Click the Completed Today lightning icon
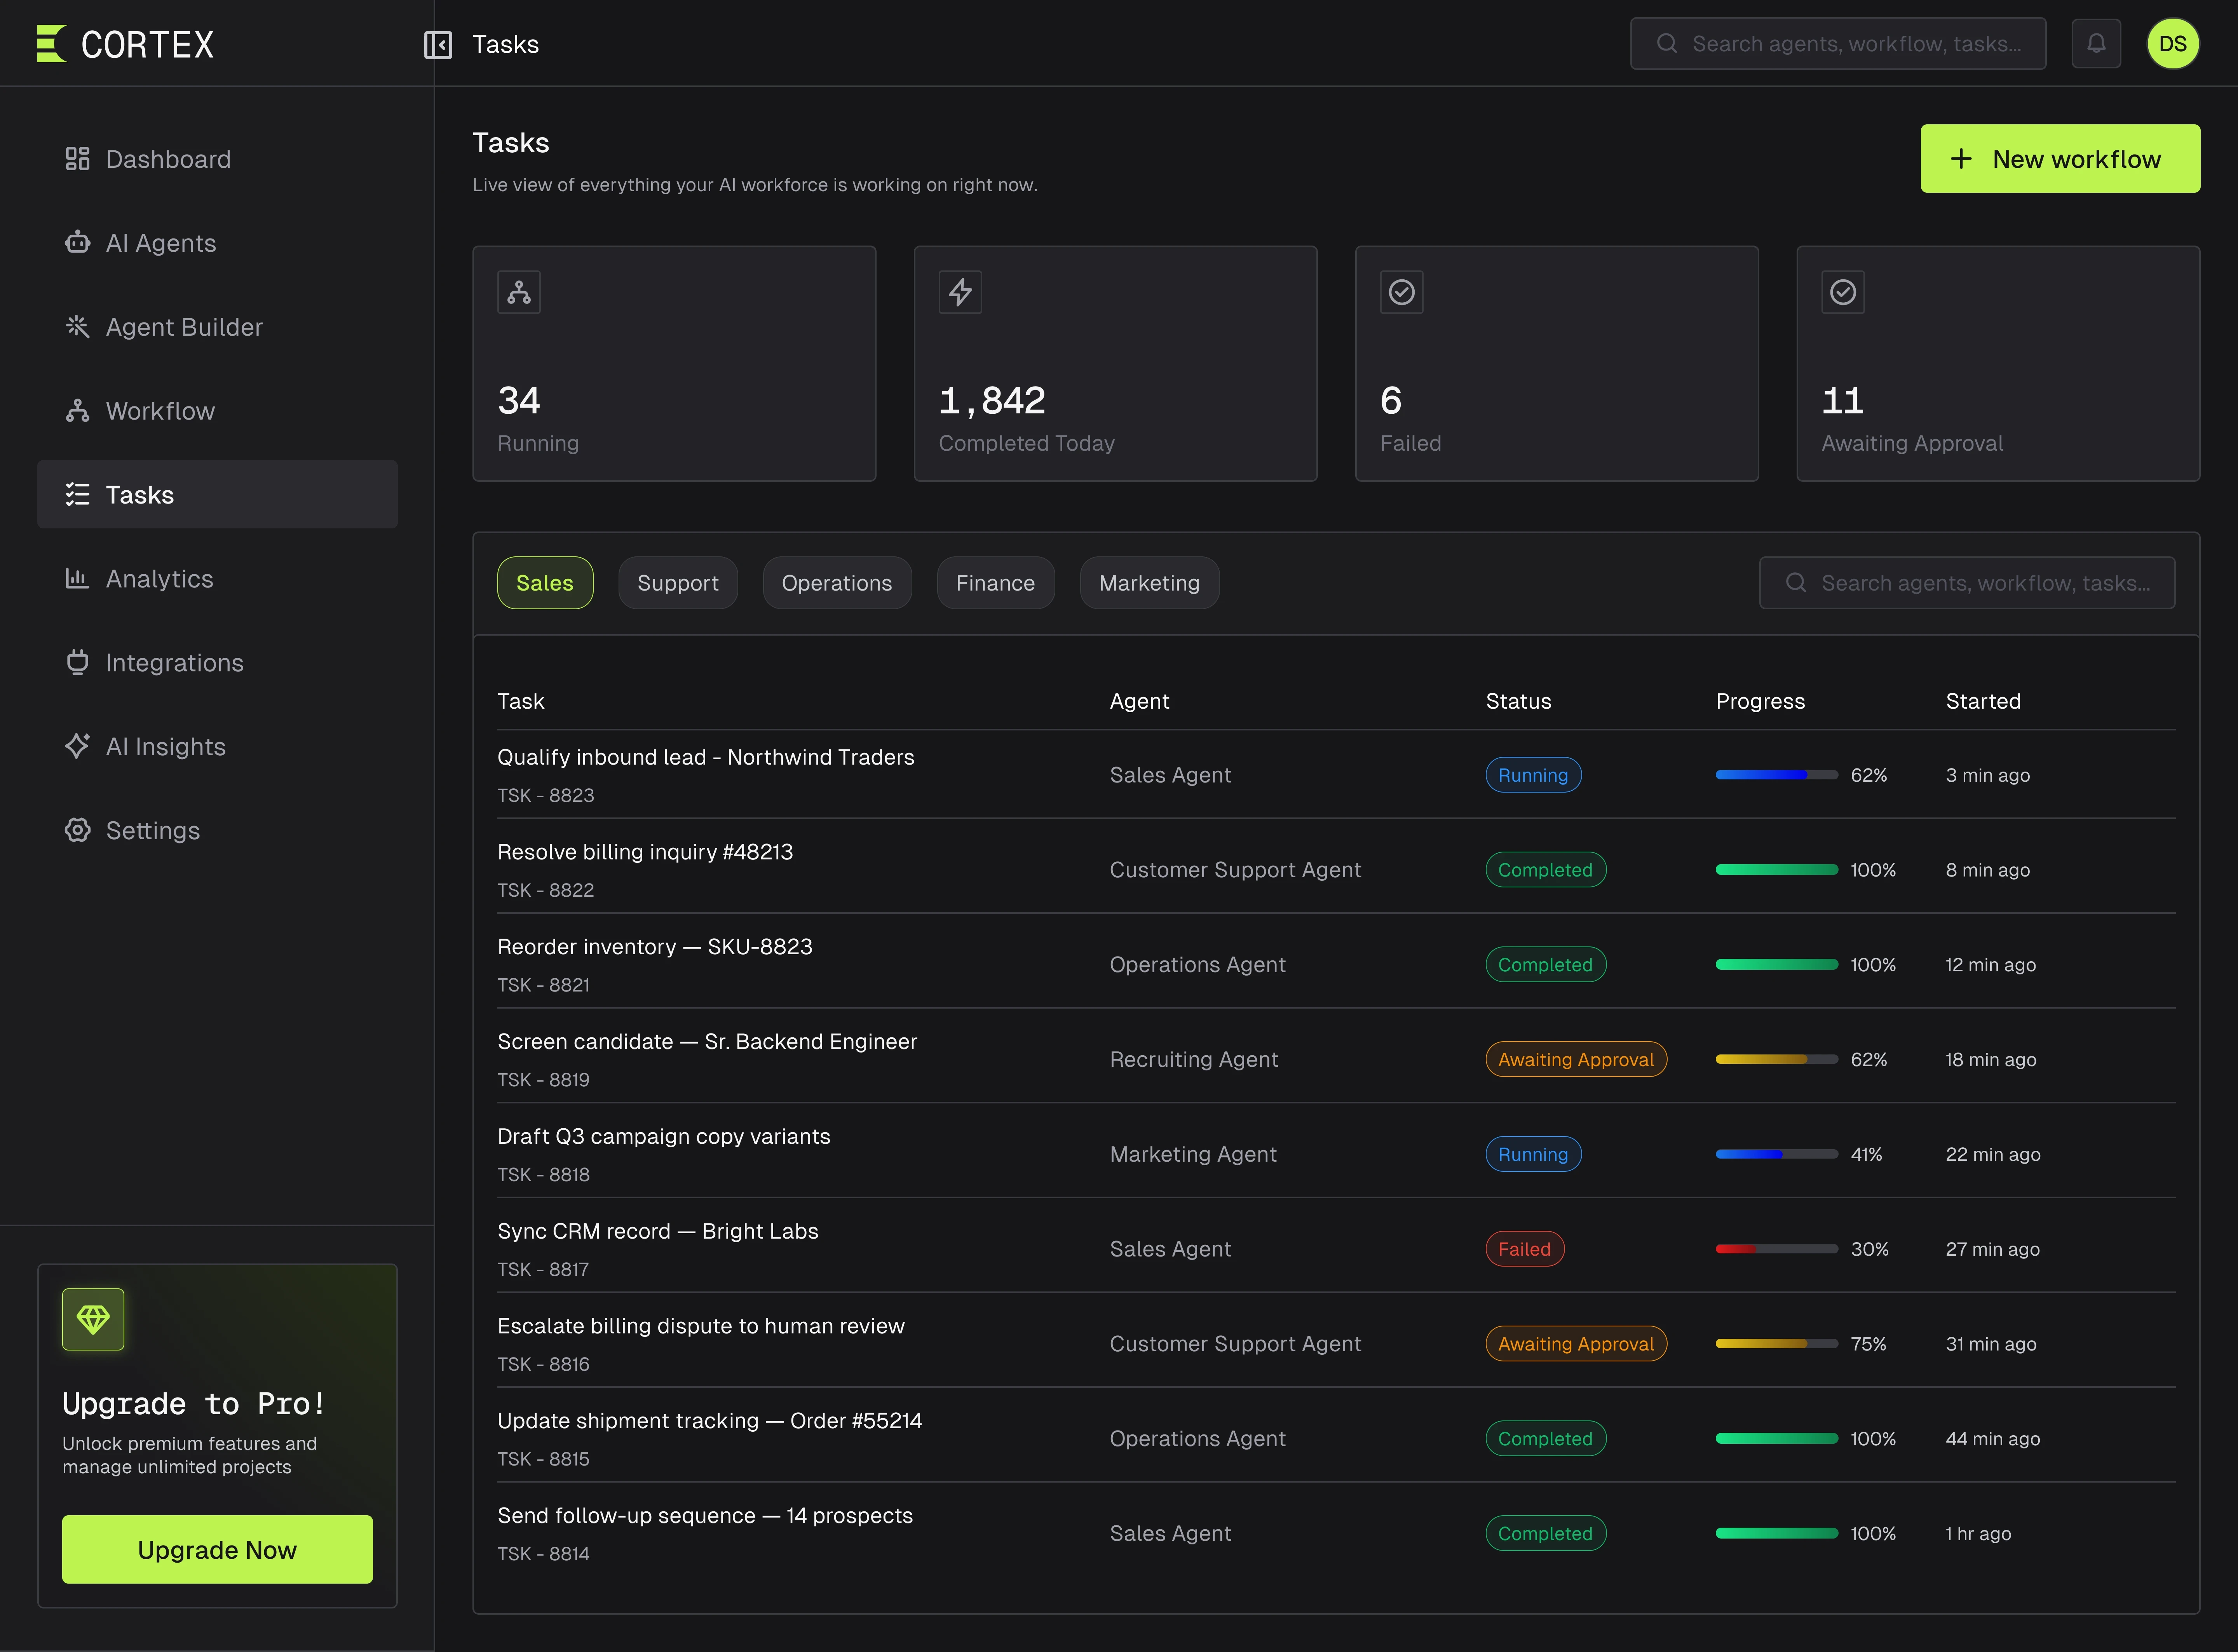Viewport: 2238px width, 1652px height. [960, 292]
